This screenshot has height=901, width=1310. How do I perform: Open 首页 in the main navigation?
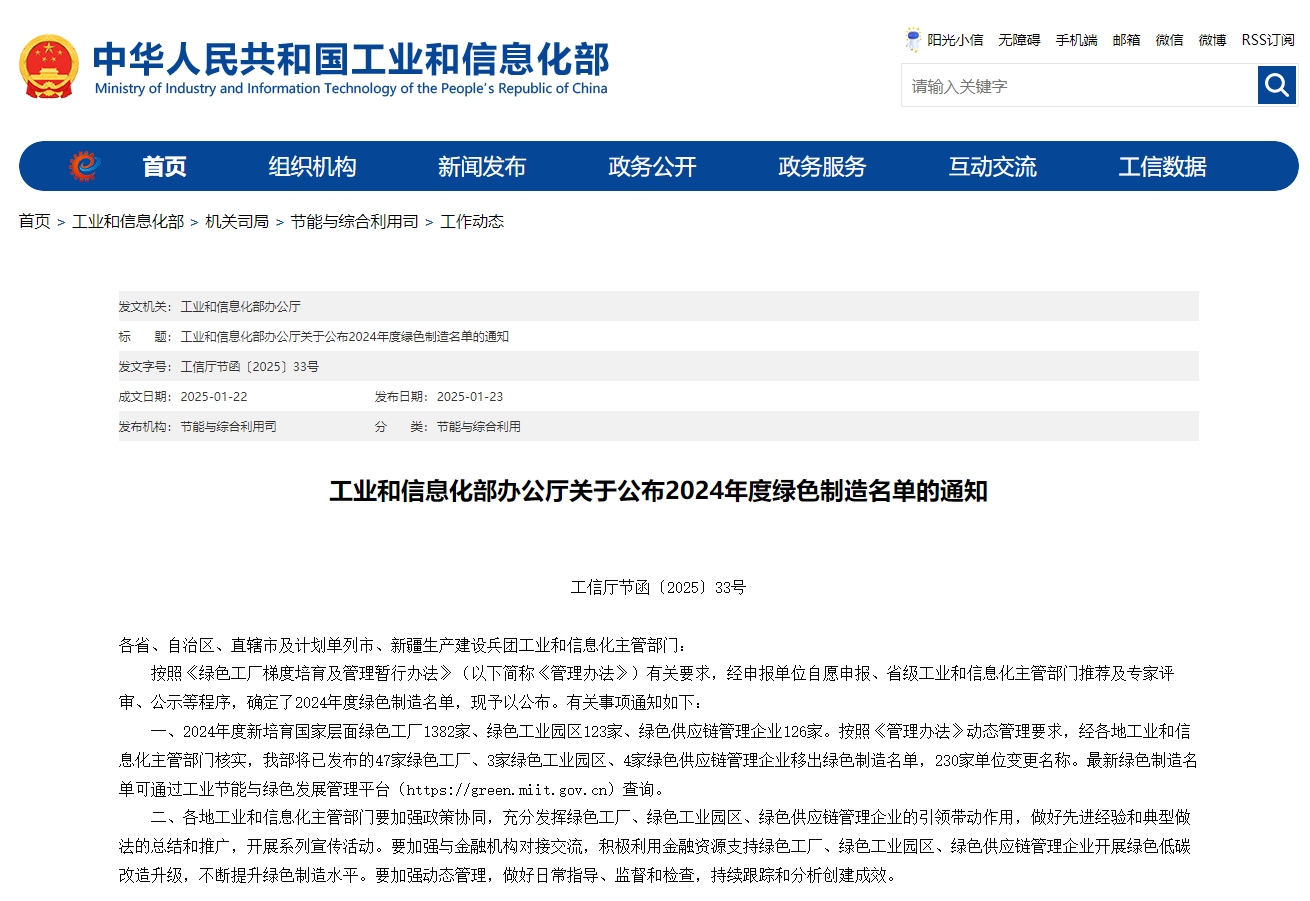click(164, 166)
